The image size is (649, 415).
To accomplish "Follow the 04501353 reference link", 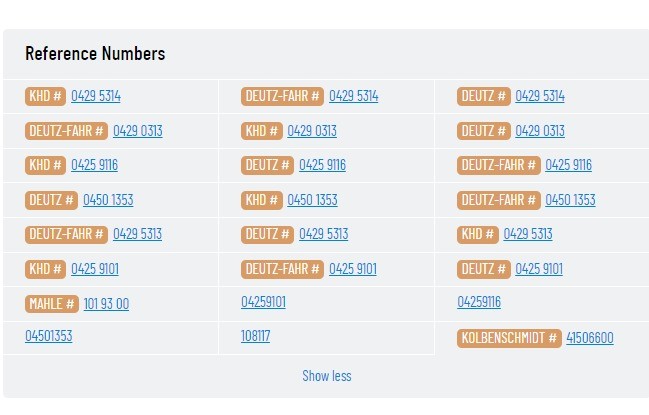I will pyautogui.click(x=48, y=336).
